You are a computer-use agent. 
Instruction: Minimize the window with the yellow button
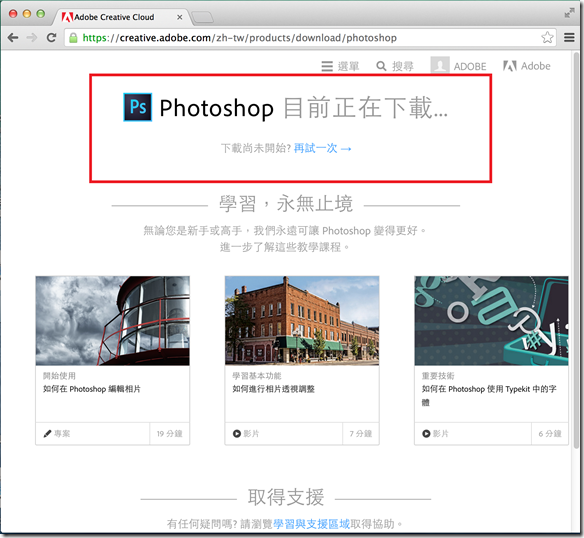tap(27, 14)
